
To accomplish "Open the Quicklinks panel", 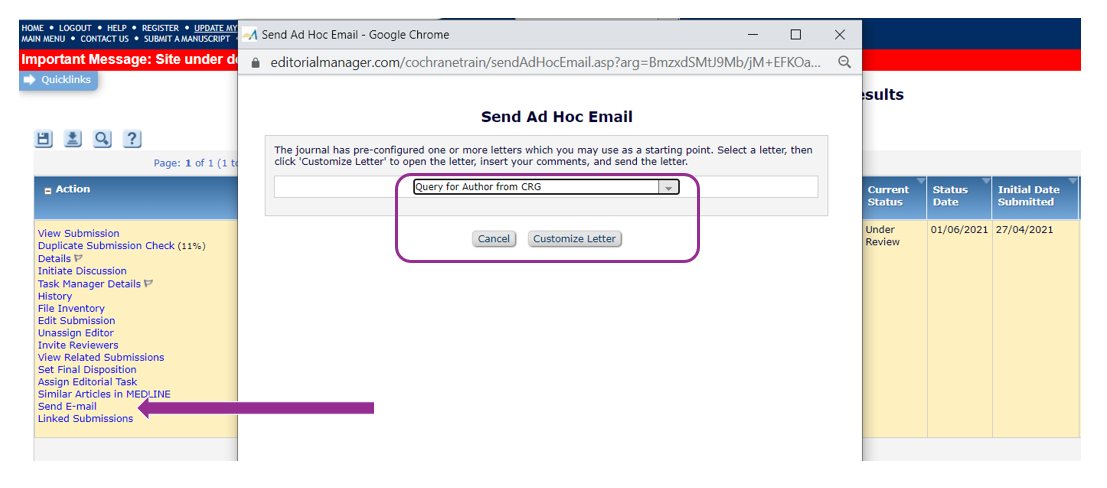I will click(x=58, y=80).
